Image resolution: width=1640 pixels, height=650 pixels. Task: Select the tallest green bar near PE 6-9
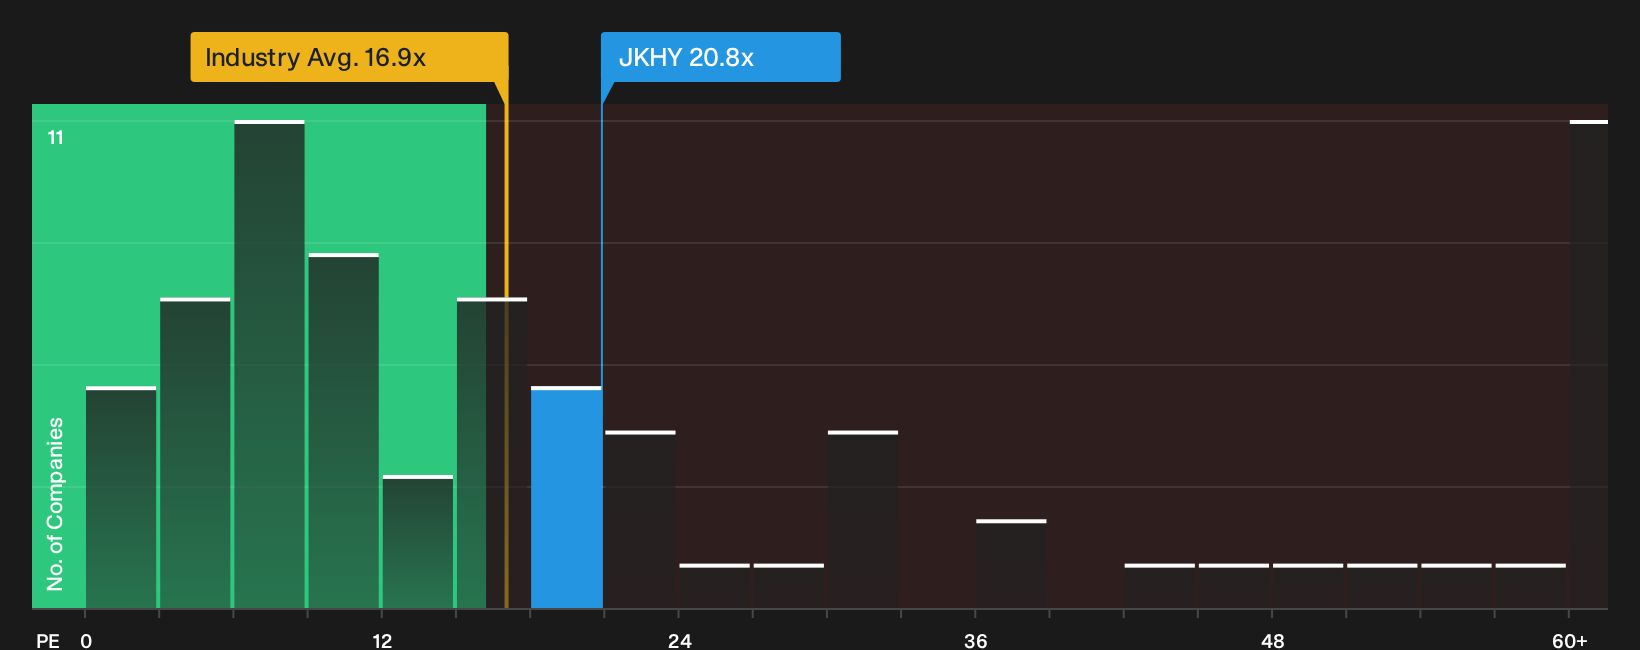[x=269, y=364]
